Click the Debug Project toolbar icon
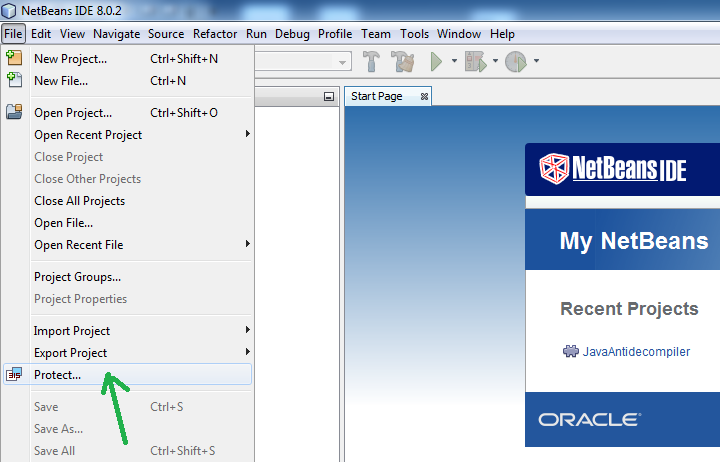This screenshot has height=462, width=720. tap(475, 62)
